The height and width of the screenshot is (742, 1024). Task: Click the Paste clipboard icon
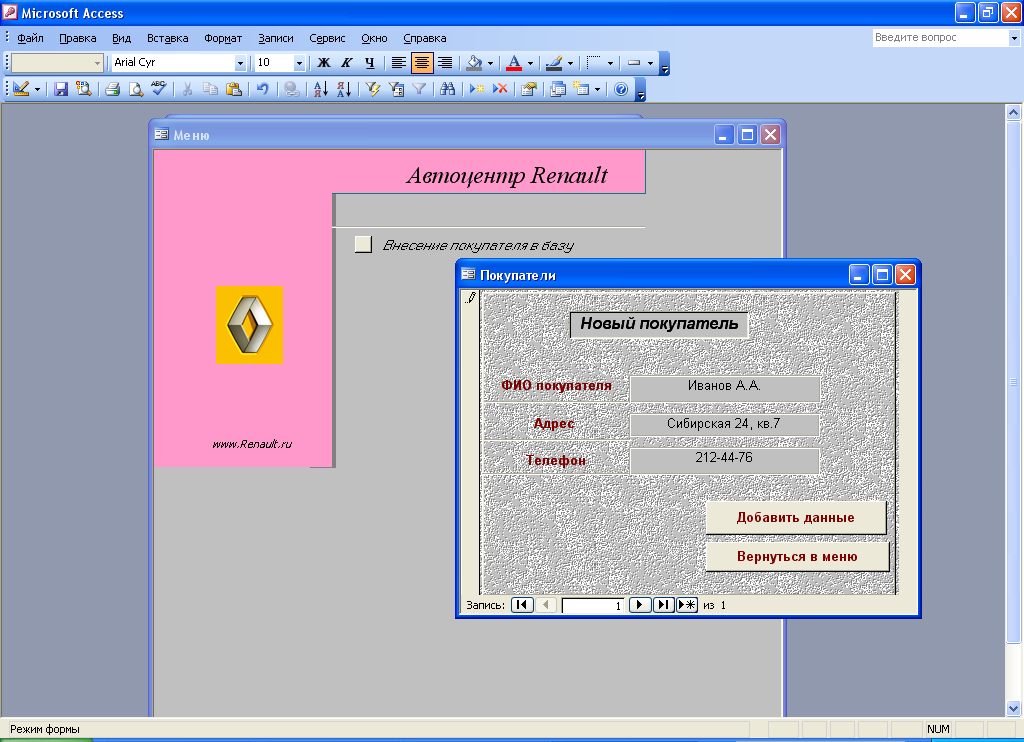click(233, 89)
